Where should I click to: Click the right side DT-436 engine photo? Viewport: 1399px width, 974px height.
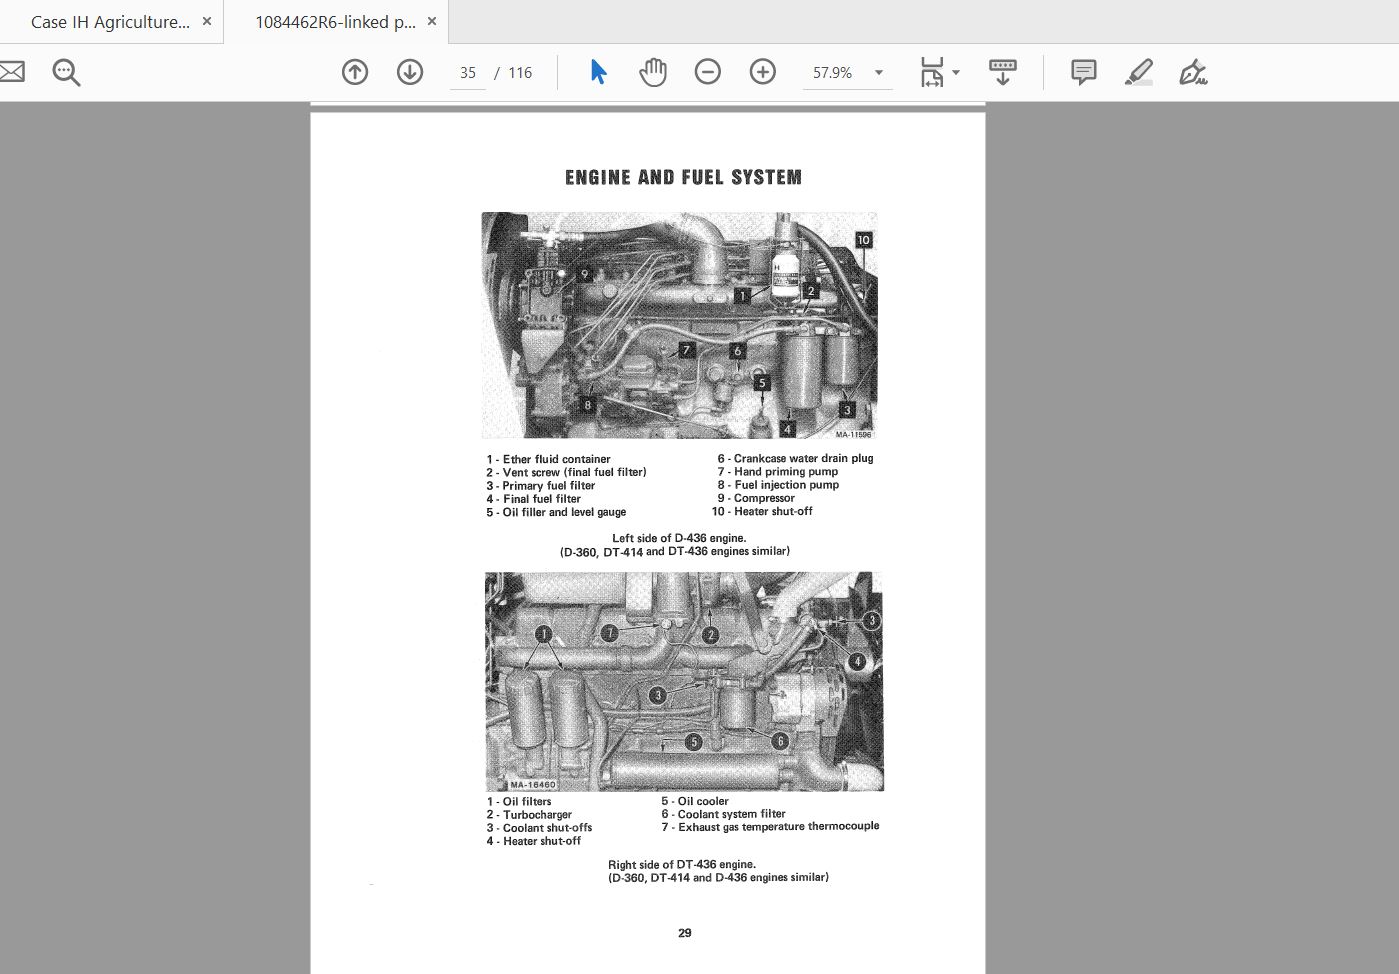pos(684,681)
